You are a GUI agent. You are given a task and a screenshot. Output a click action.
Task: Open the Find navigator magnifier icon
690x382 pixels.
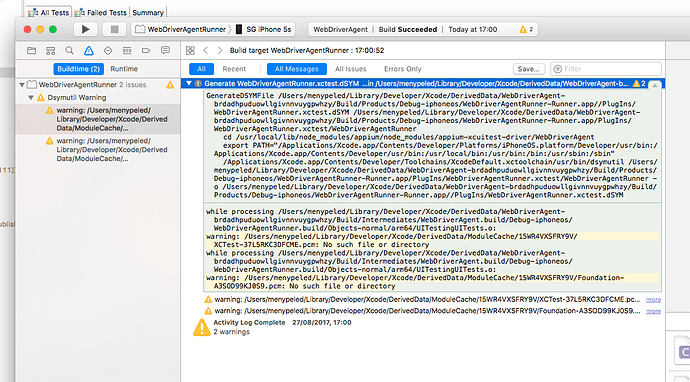tap(70, 51)
